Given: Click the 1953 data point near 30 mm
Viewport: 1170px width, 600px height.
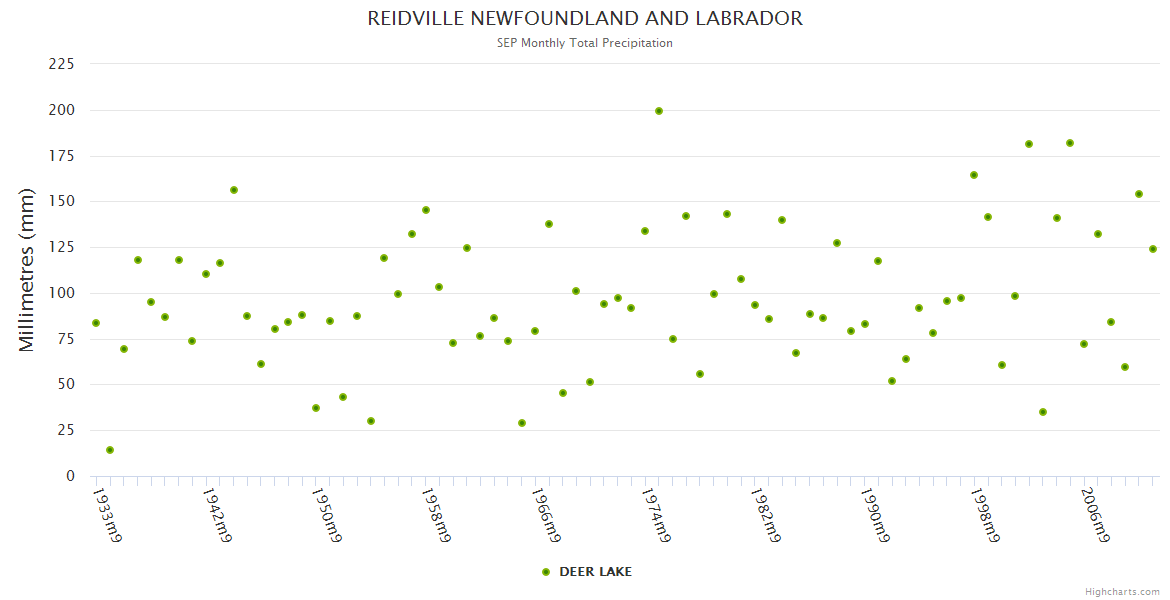Looking at the screenshot, I should tap(371, 421).
